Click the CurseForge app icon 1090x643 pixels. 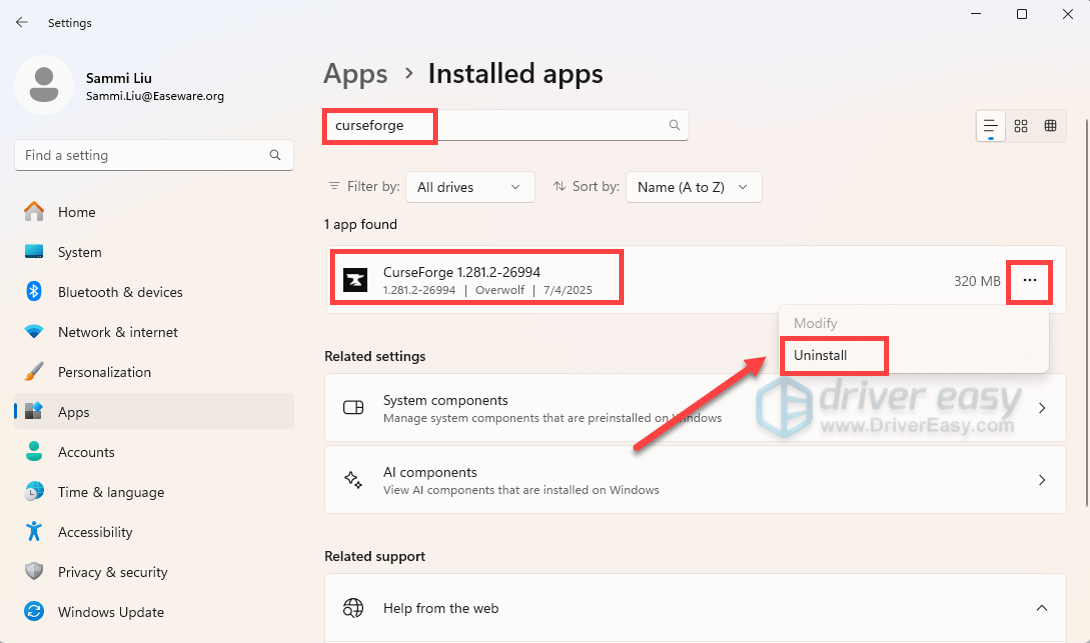pyautogui.click(x=355, y=280)
